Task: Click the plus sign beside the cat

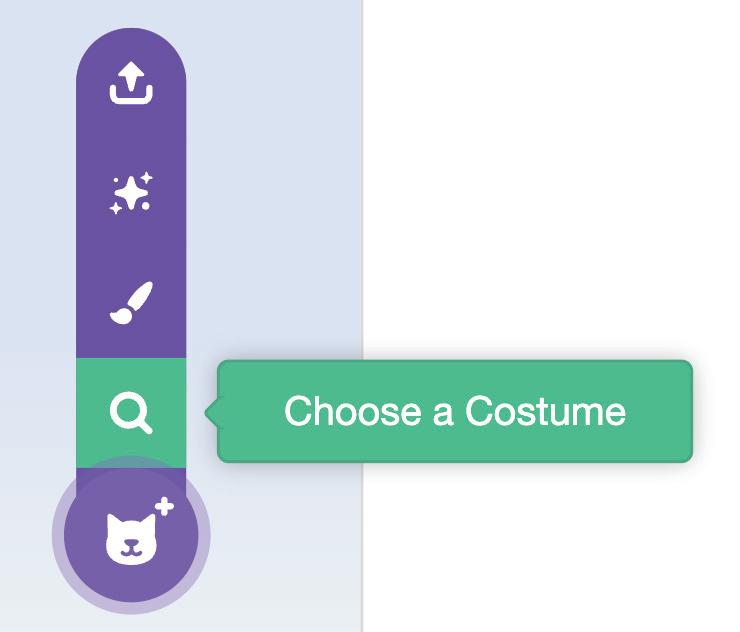Action: pos(164,508)
